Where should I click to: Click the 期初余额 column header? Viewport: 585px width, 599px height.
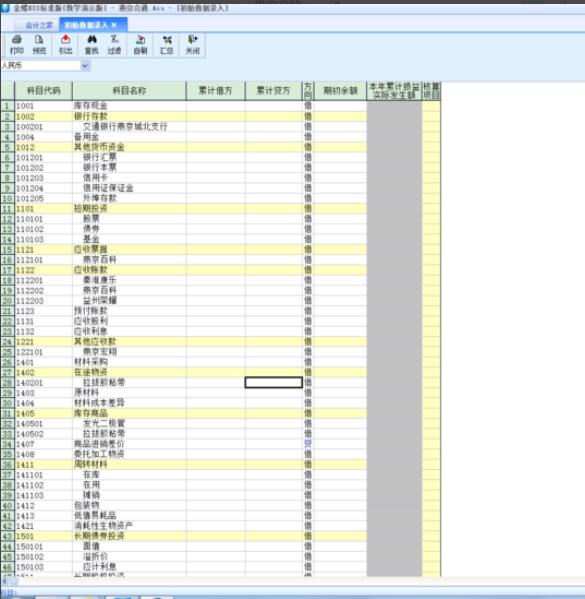[x=340, y=91]
